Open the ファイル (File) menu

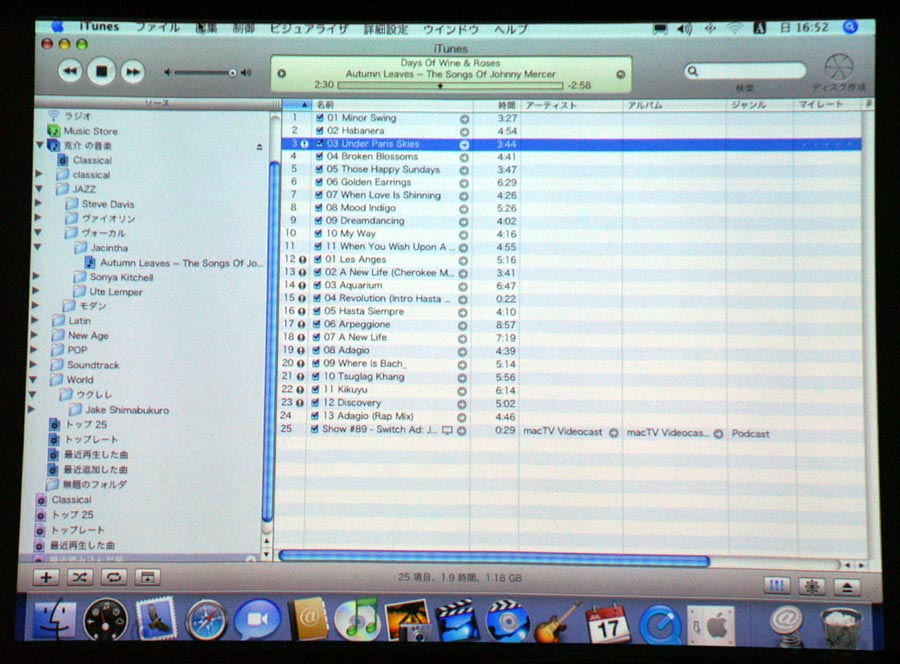tap(158, 27)
